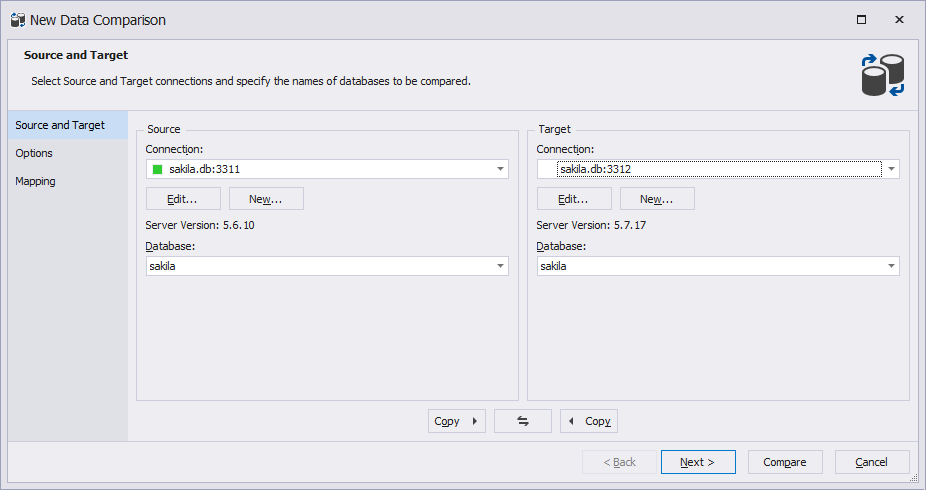Click the Compare button
The height and width of the screenshot is (490, 926).
pos(785,462)
